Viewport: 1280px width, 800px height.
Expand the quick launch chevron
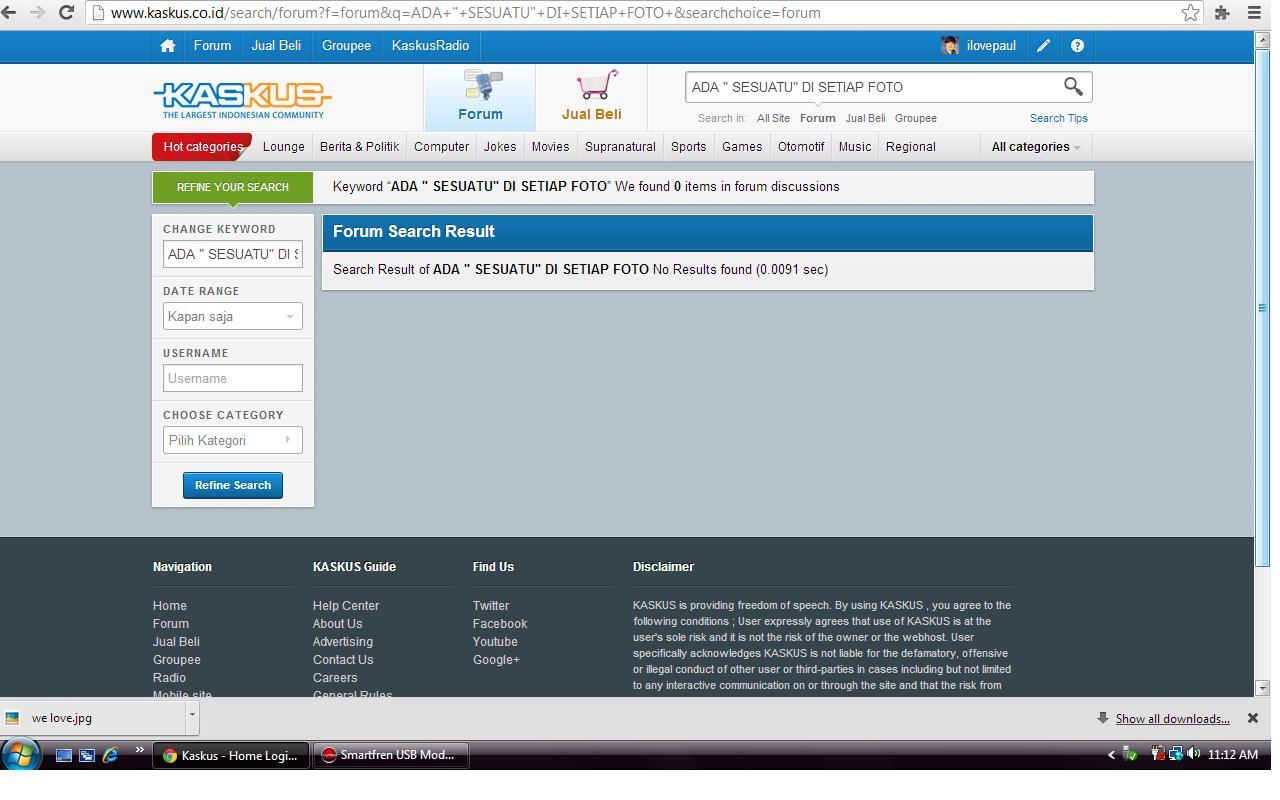pyautogui.click(x=139, y=750)
